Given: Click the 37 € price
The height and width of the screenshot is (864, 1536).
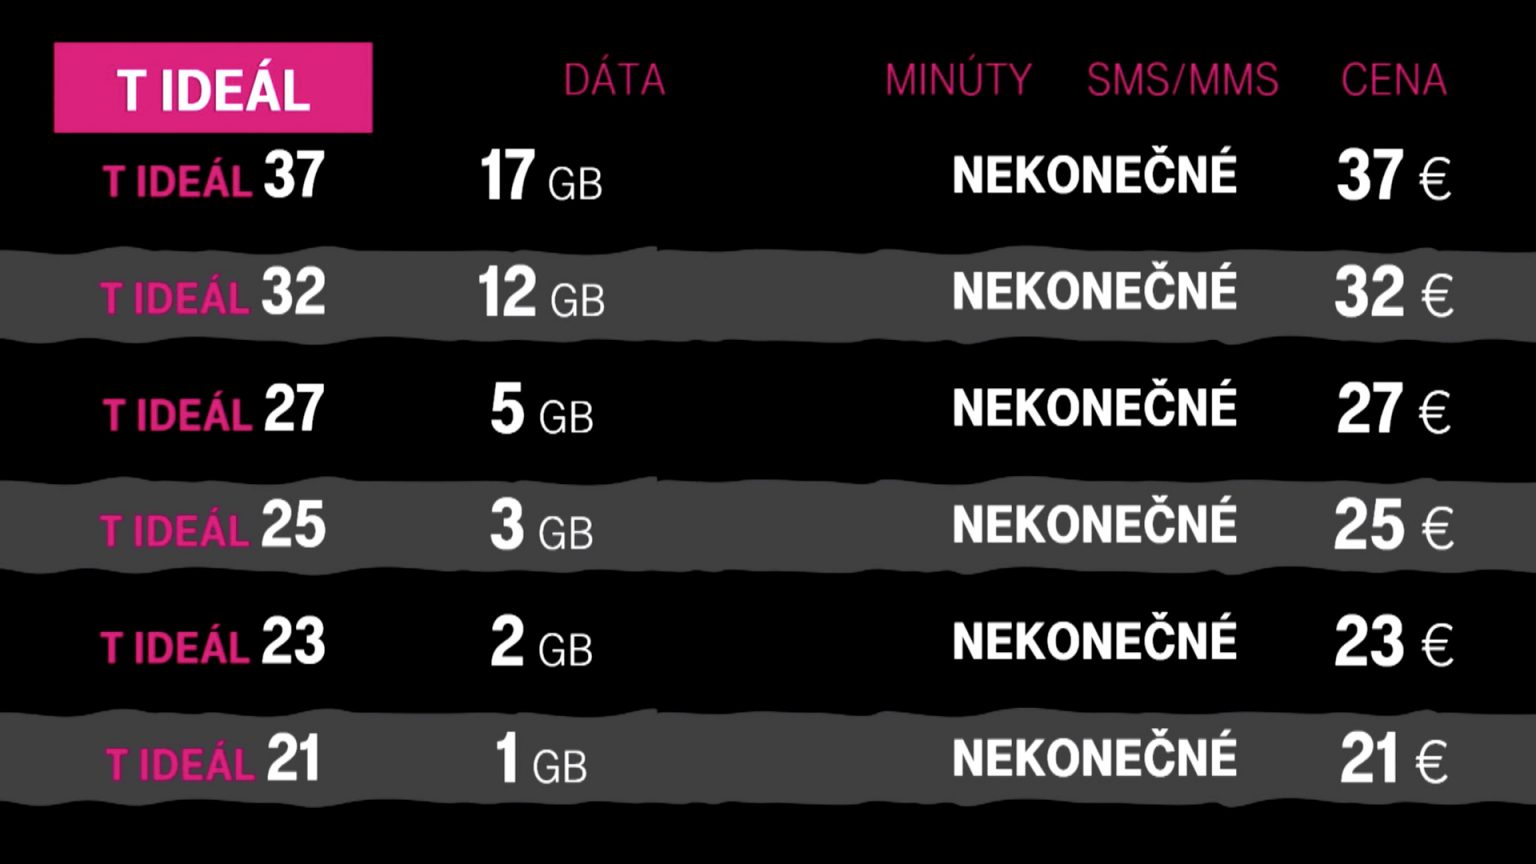Looking at the screenshot, I should coord(1394,177).
